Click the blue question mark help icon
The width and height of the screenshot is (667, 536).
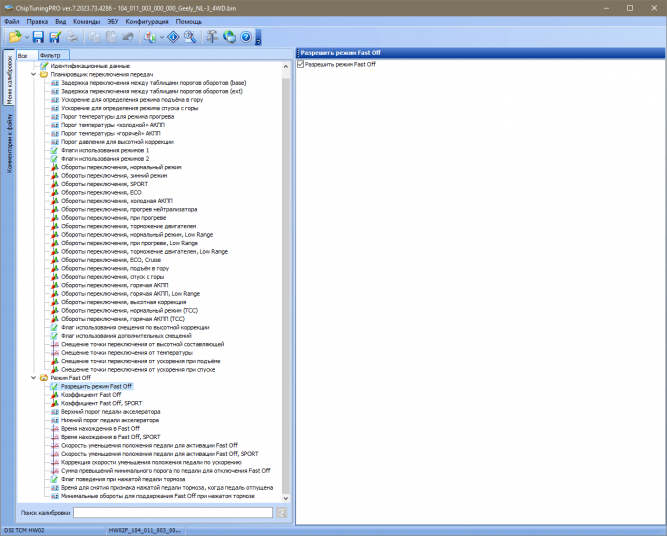[246, 37]
